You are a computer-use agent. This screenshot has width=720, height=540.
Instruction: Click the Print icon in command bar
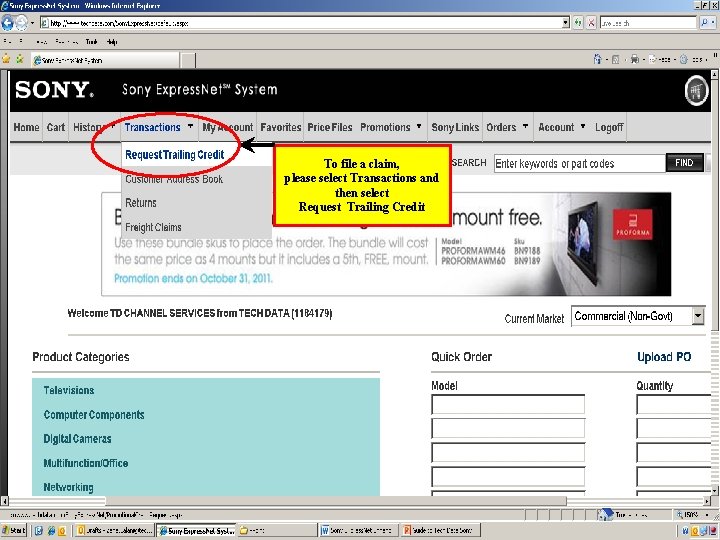[635, 59]
